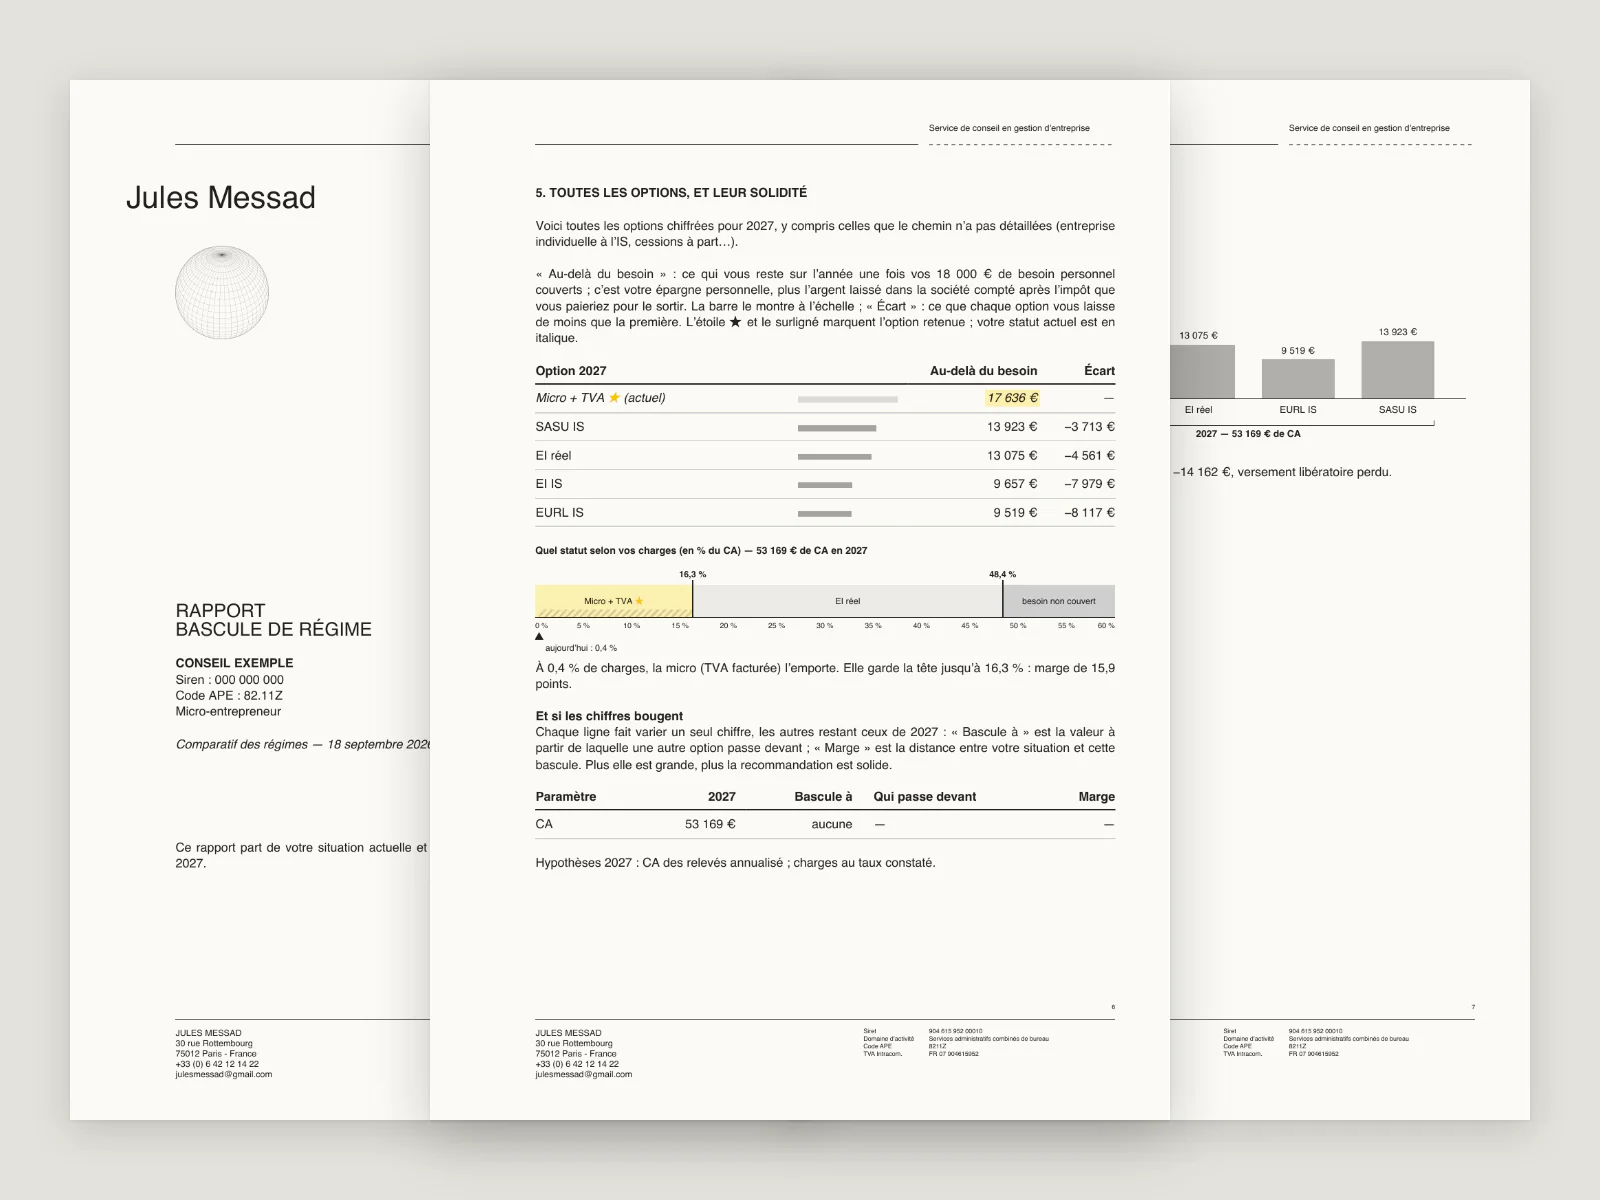The width and height of the screenshot is (1600, 1200).
Task: Click the SASU IS bar in right page chart
Action: (x=1397, y=370)
